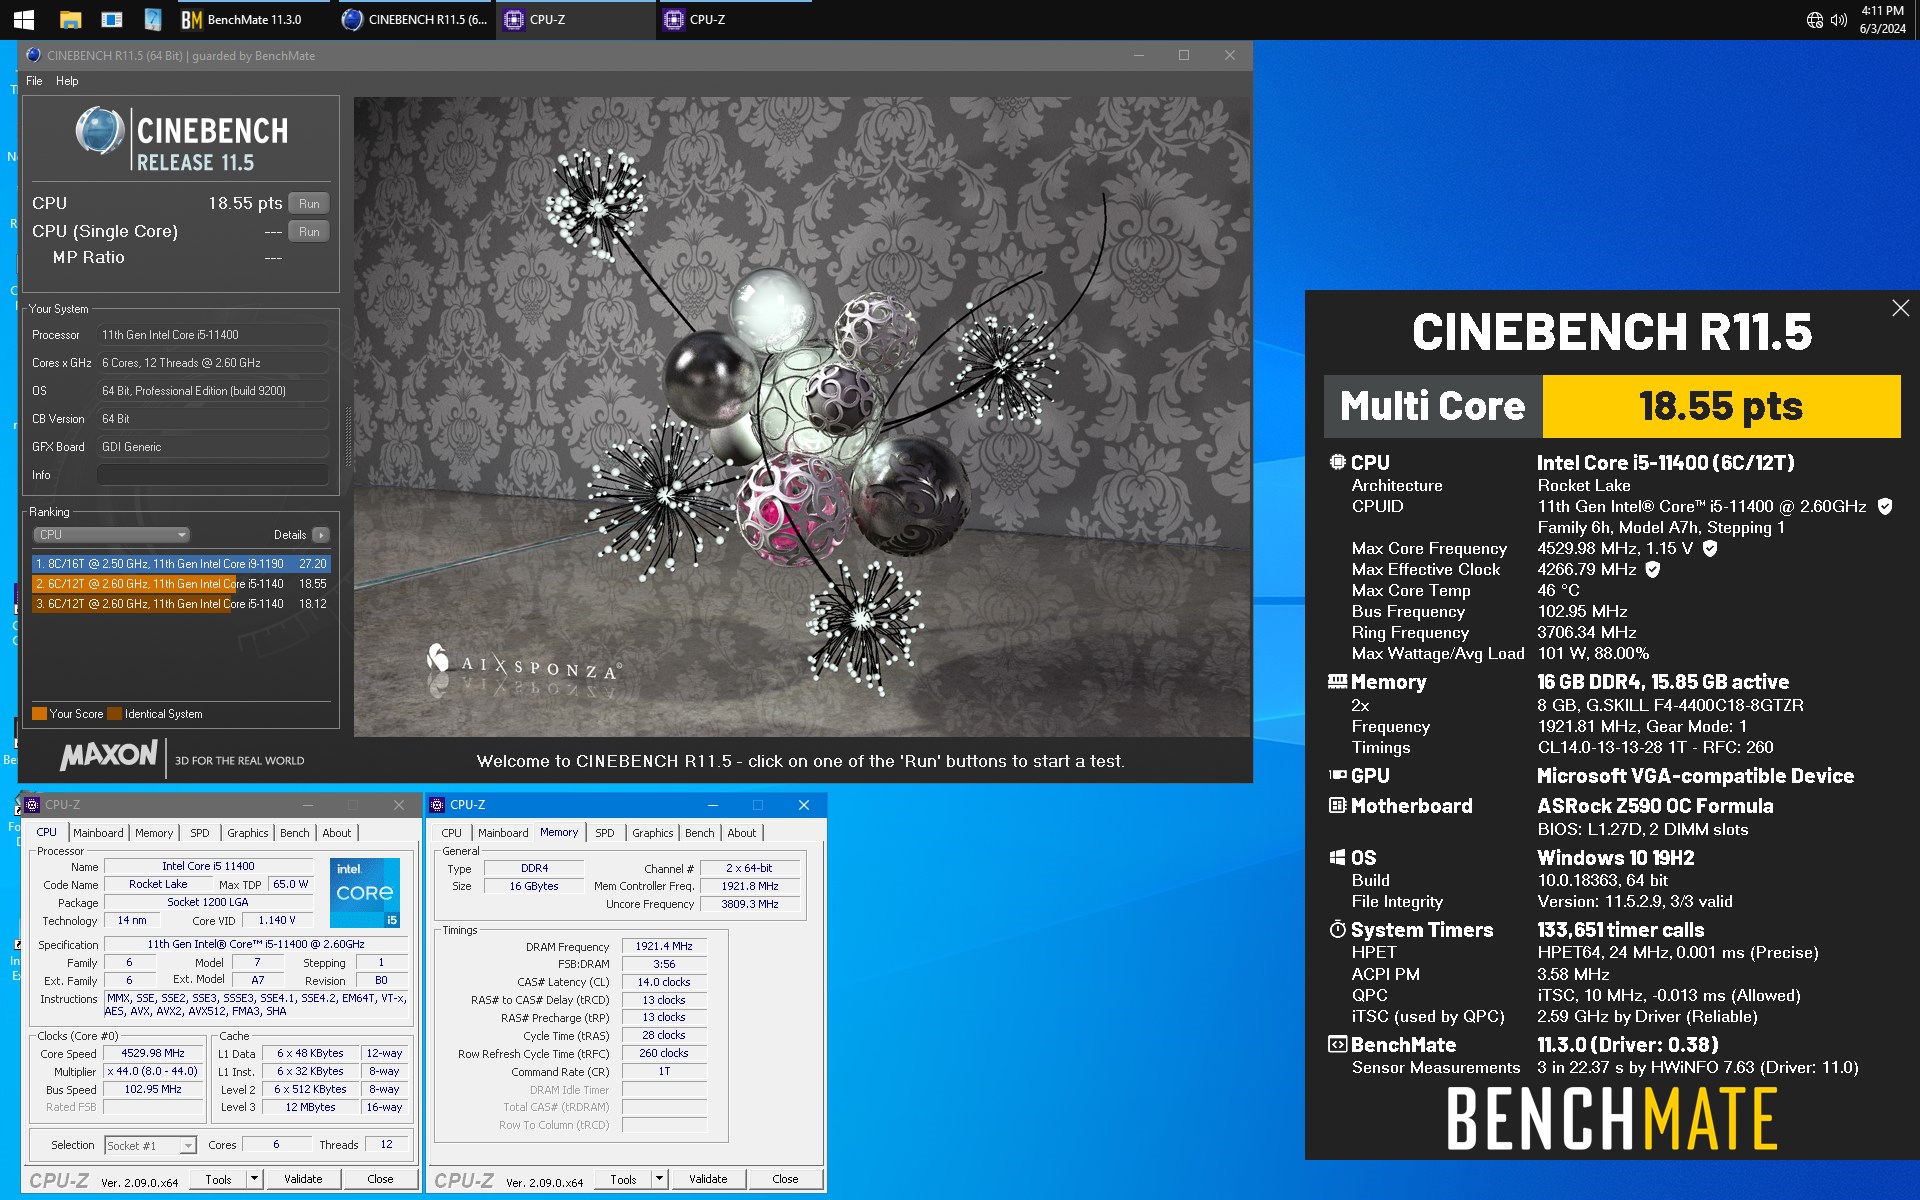This screenshot has width=1920, height=1200.
Task: Click Close button in left CPU-Z window
Action: (380, 1179)
